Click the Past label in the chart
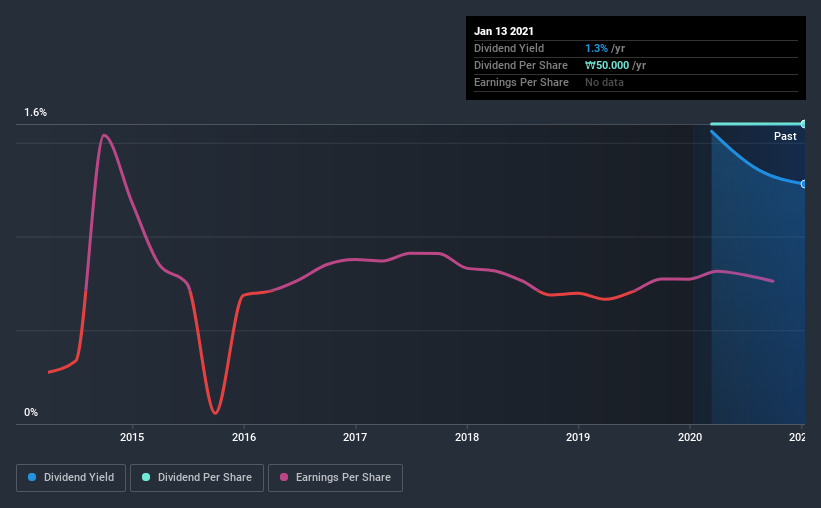The width and height of the screenshot is (821, 508). tap(785, 136)
